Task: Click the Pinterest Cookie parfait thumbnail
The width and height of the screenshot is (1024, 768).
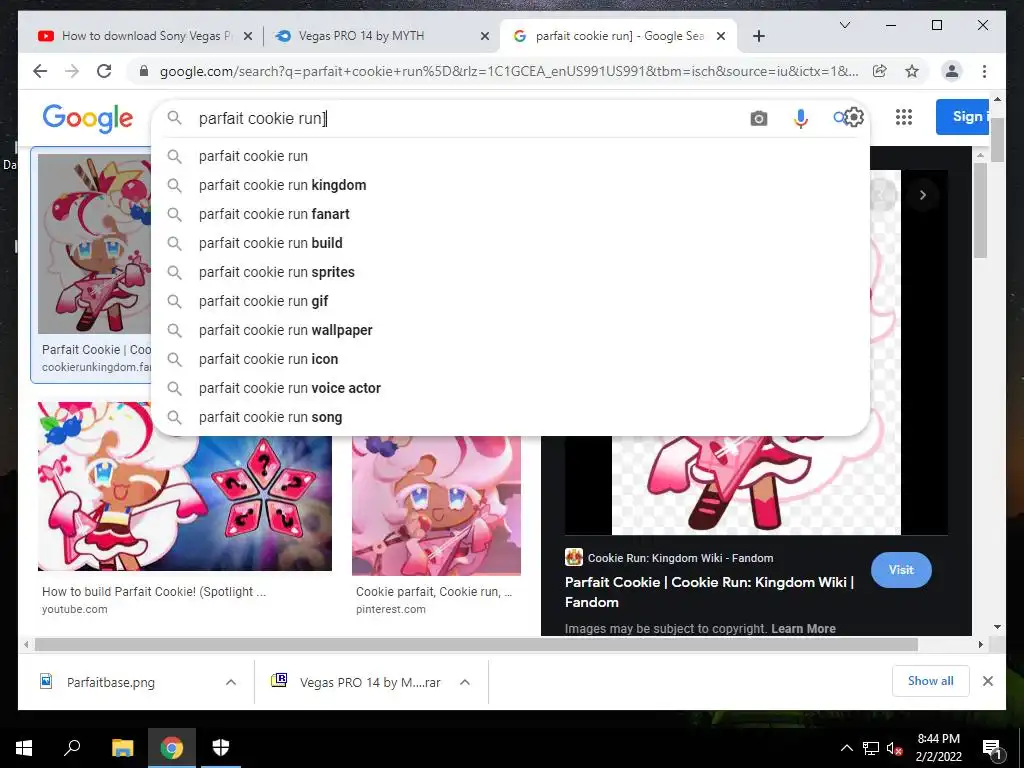Action: tap(436, 505)
